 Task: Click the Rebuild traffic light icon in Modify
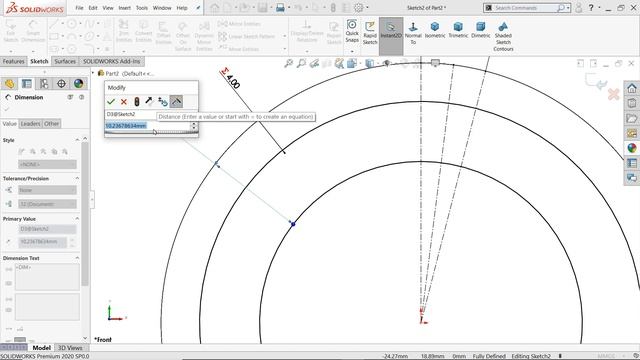point(137,102)
